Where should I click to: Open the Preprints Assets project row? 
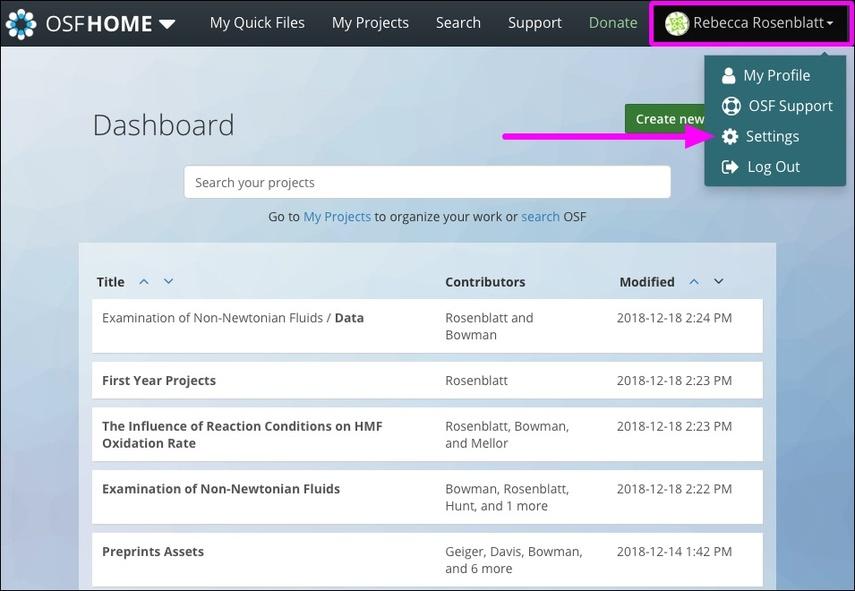point(428,560)
